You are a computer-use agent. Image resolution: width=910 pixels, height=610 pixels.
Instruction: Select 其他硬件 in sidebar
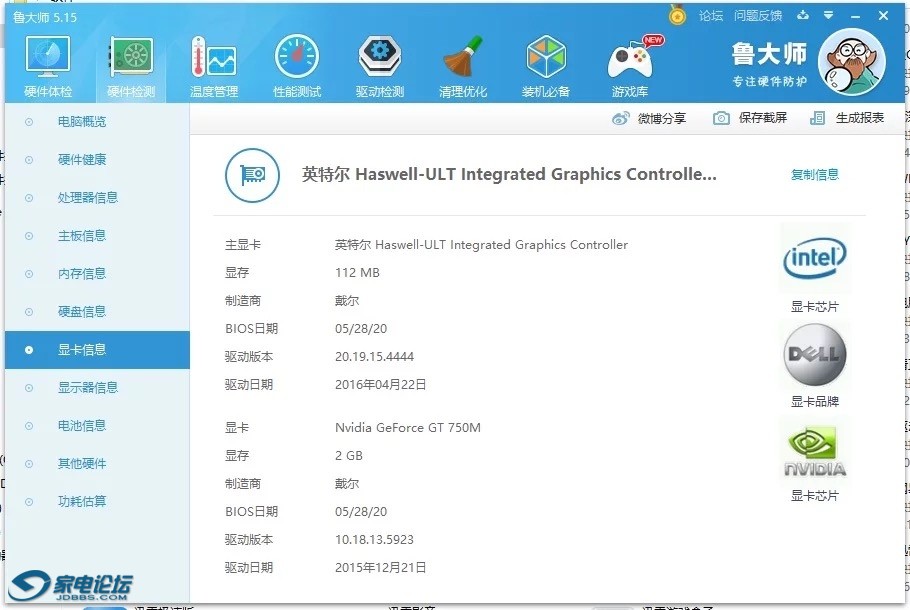point(97,464)
